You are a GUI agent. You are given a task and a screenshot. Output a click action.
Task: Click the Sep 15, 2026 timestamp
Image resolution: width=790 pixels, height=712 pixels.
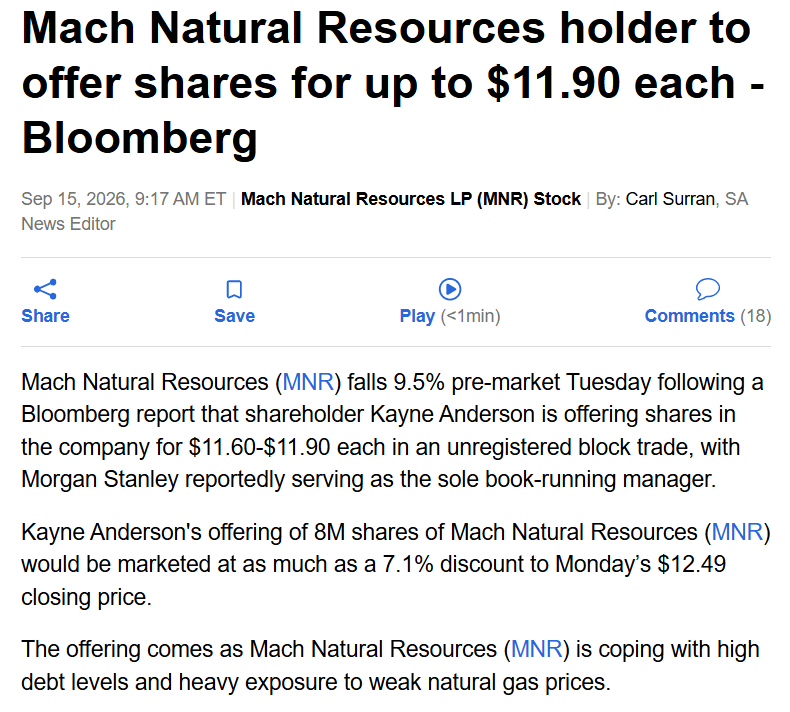123,199
